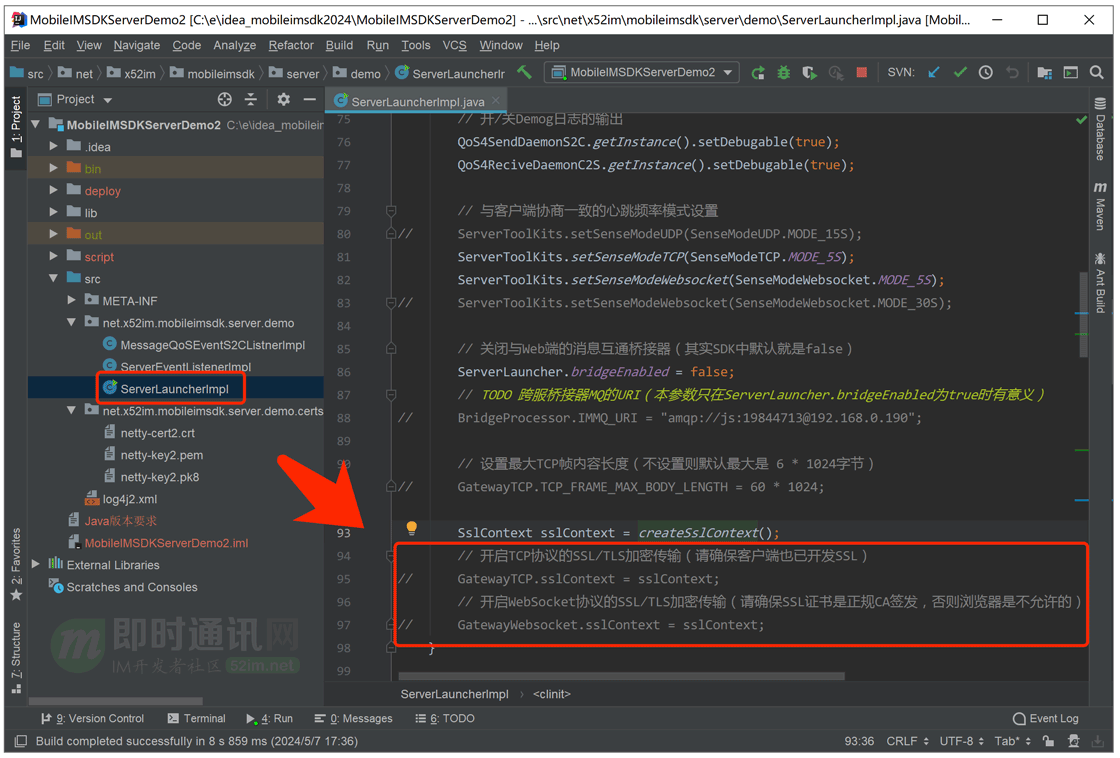Toggle the Project tool window side tab
The width and height of the screenshot is (1120, 758).
[16, 125]
